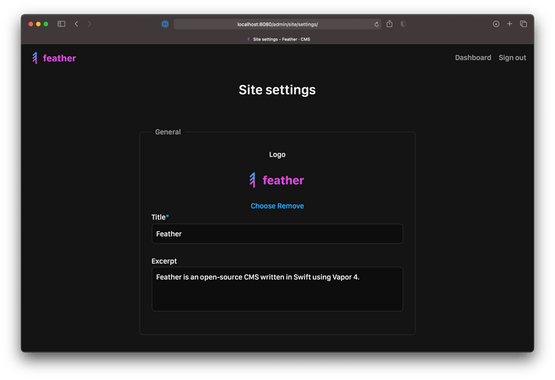Reload the page with the refresh icon

pyautogui.click(x=376, y=24)
